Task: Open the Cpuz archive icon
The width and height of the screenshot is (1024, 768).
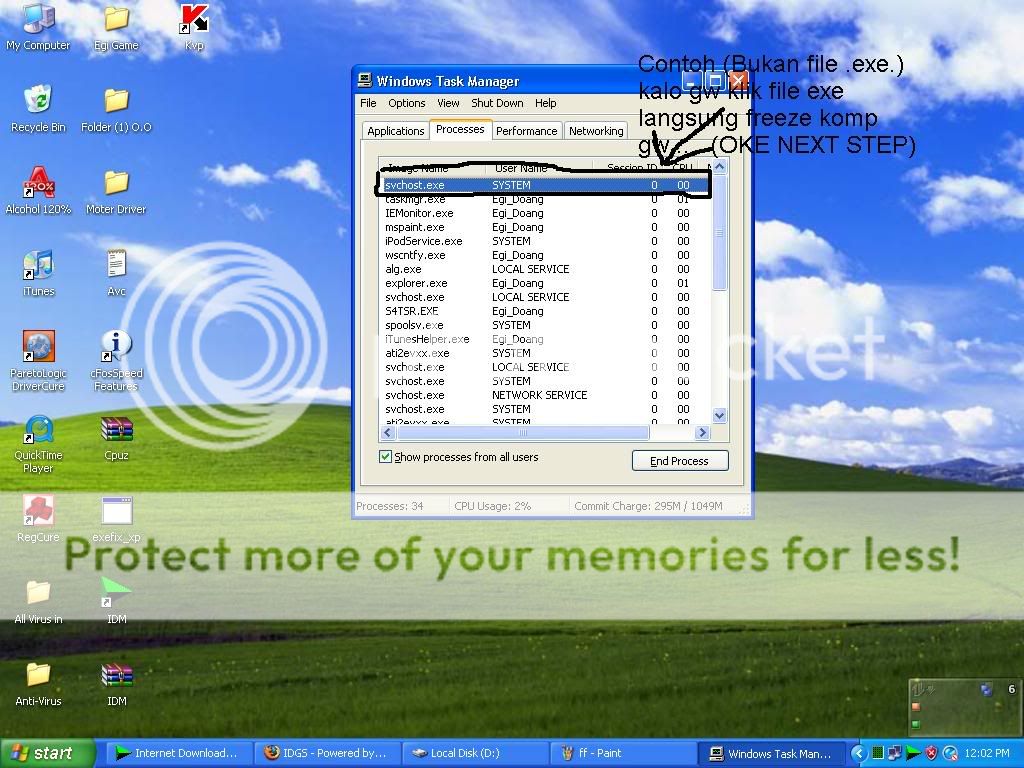Action: coord(116,436)
